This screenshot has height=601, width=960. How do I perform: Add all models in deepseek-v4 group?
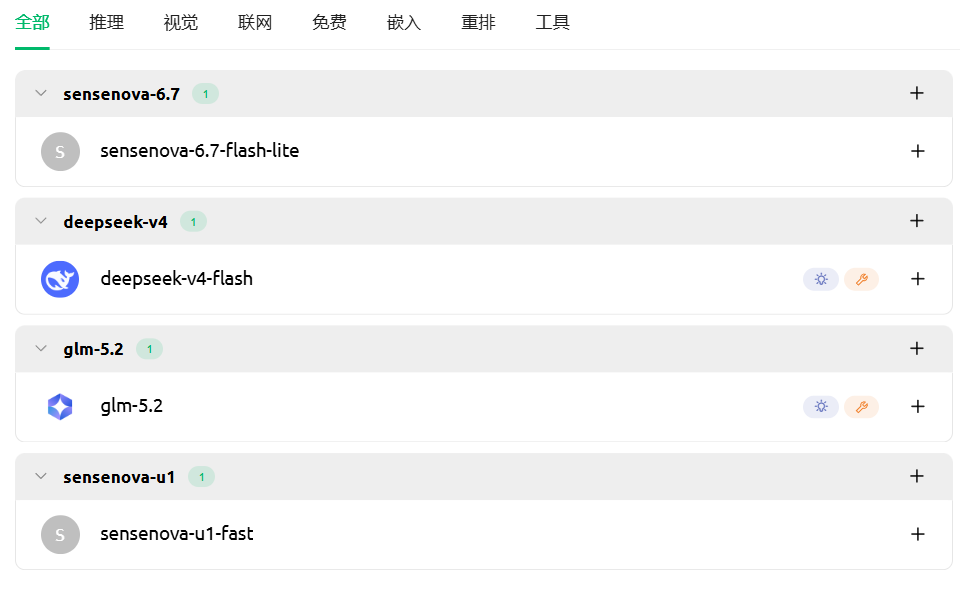(917, 221)
